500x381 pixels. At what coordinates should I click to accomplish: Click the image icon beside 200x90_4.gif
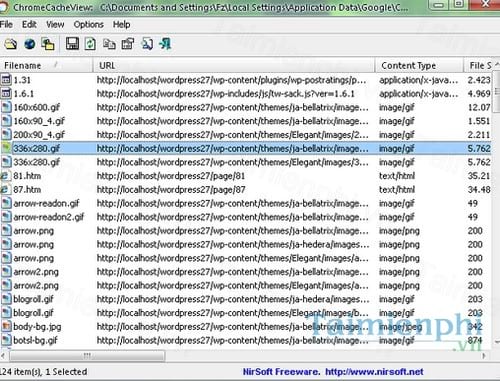[6, 135]
